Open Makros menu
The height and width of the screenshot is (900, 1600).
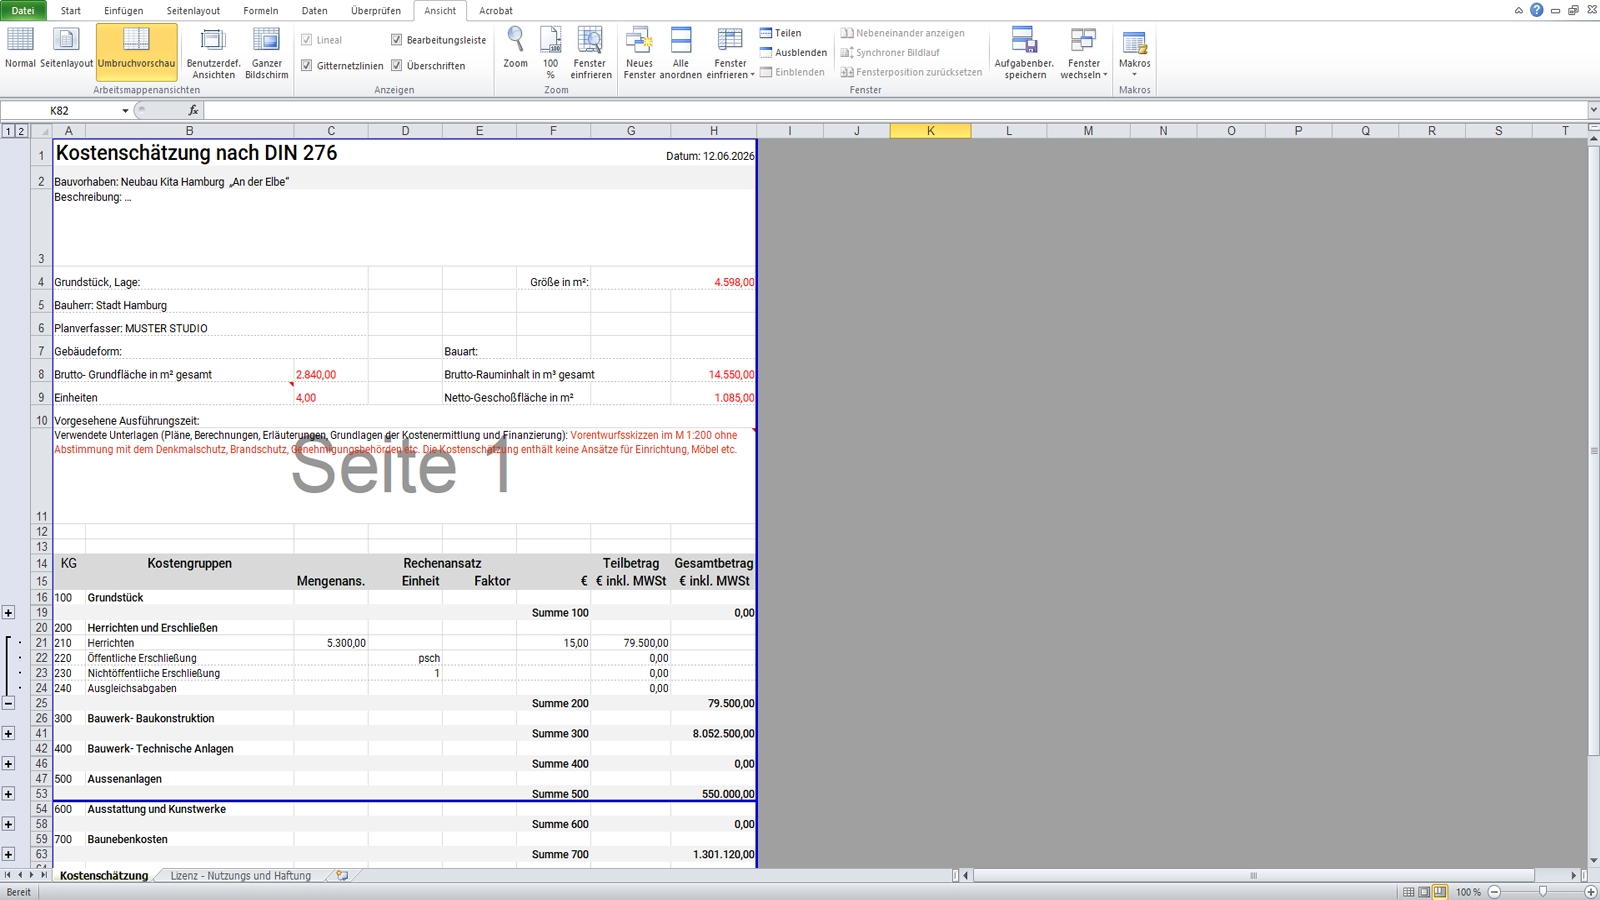coord(1134,52)
